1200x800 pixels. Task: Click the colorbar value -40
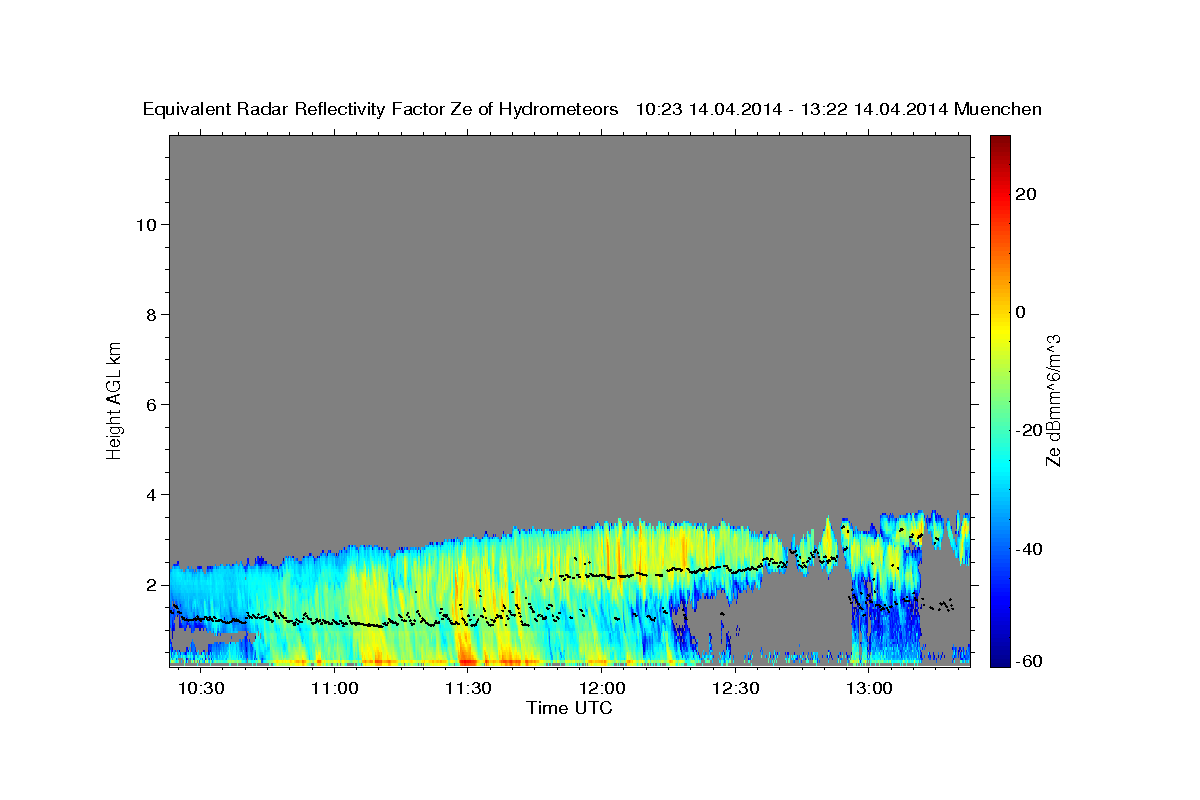(x=1030, y=549)
